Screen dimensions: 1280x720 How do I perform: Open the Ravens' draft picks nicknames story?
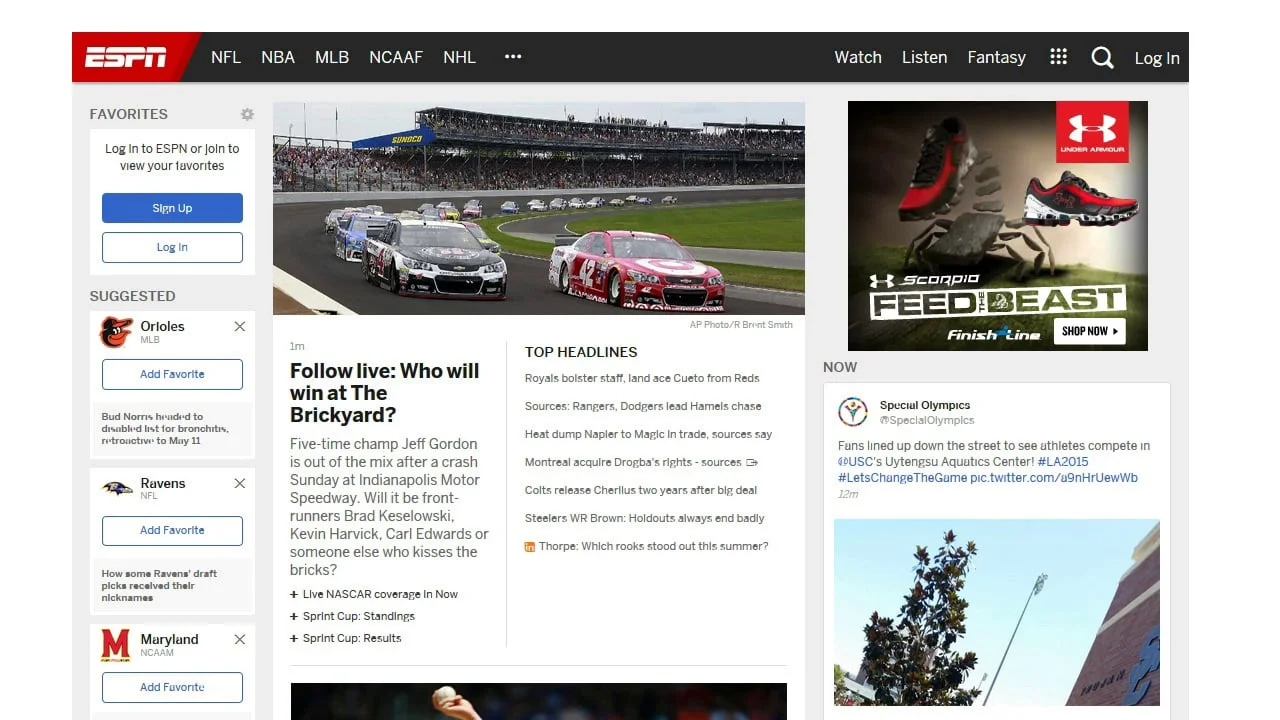tap(160, 585)
